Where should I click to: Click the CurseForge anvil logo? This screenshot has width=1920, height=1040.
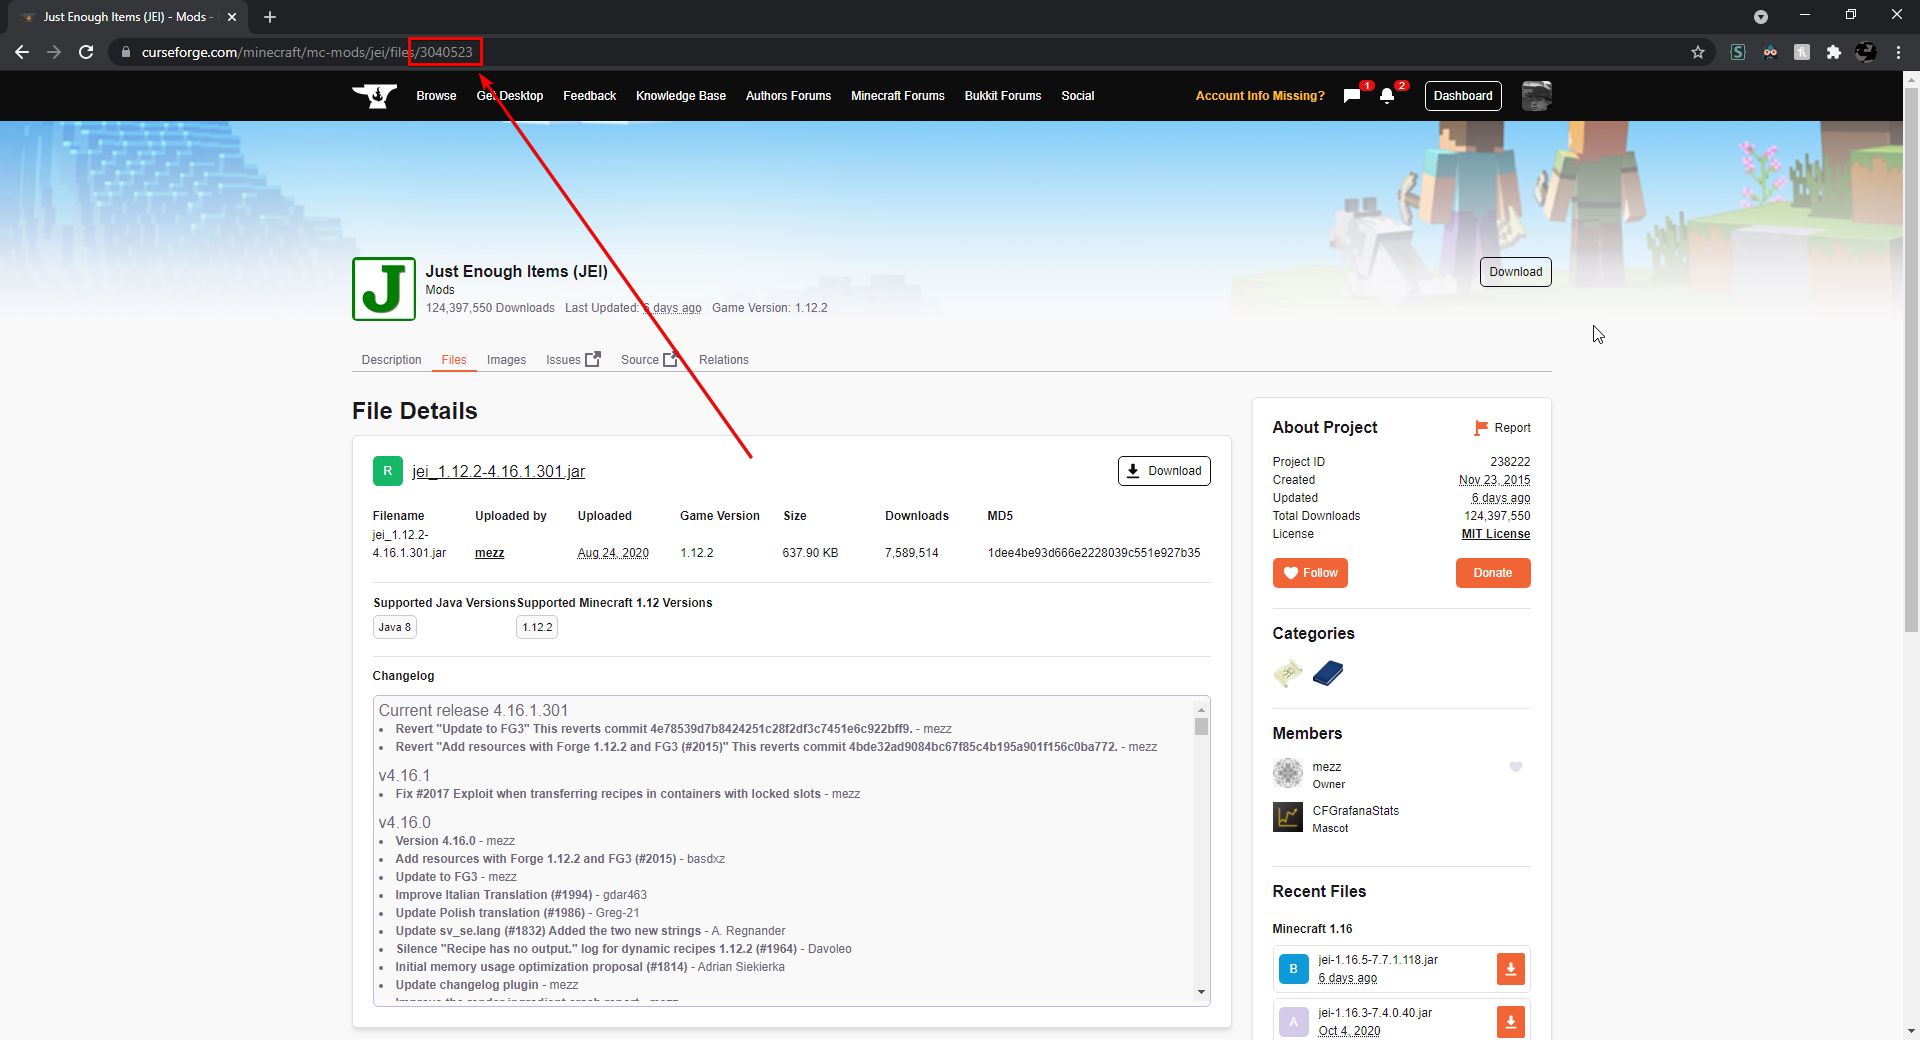[375, 96]
